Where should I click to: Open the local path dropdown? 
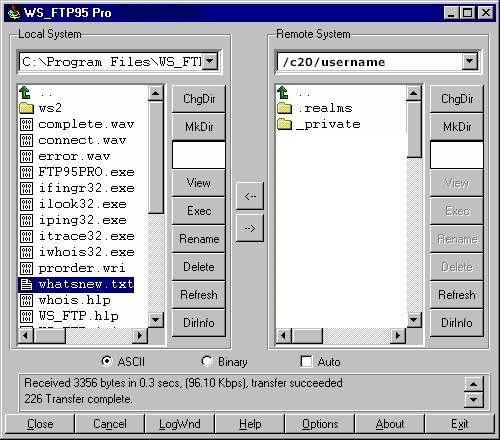click(210, 61)
